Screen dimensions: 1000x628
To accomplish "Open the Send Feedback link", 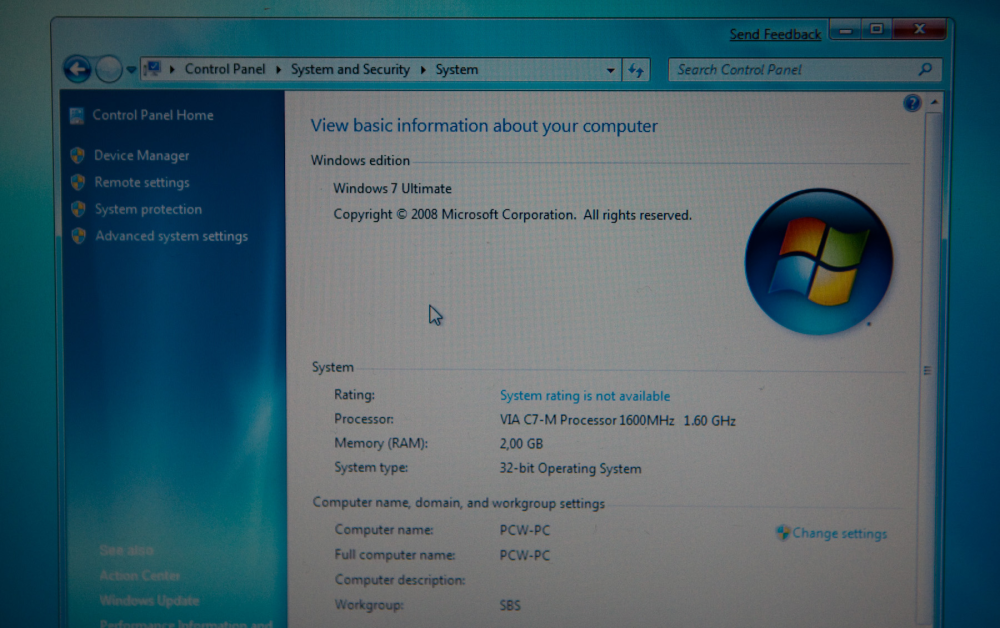I will tap(775, 34).
